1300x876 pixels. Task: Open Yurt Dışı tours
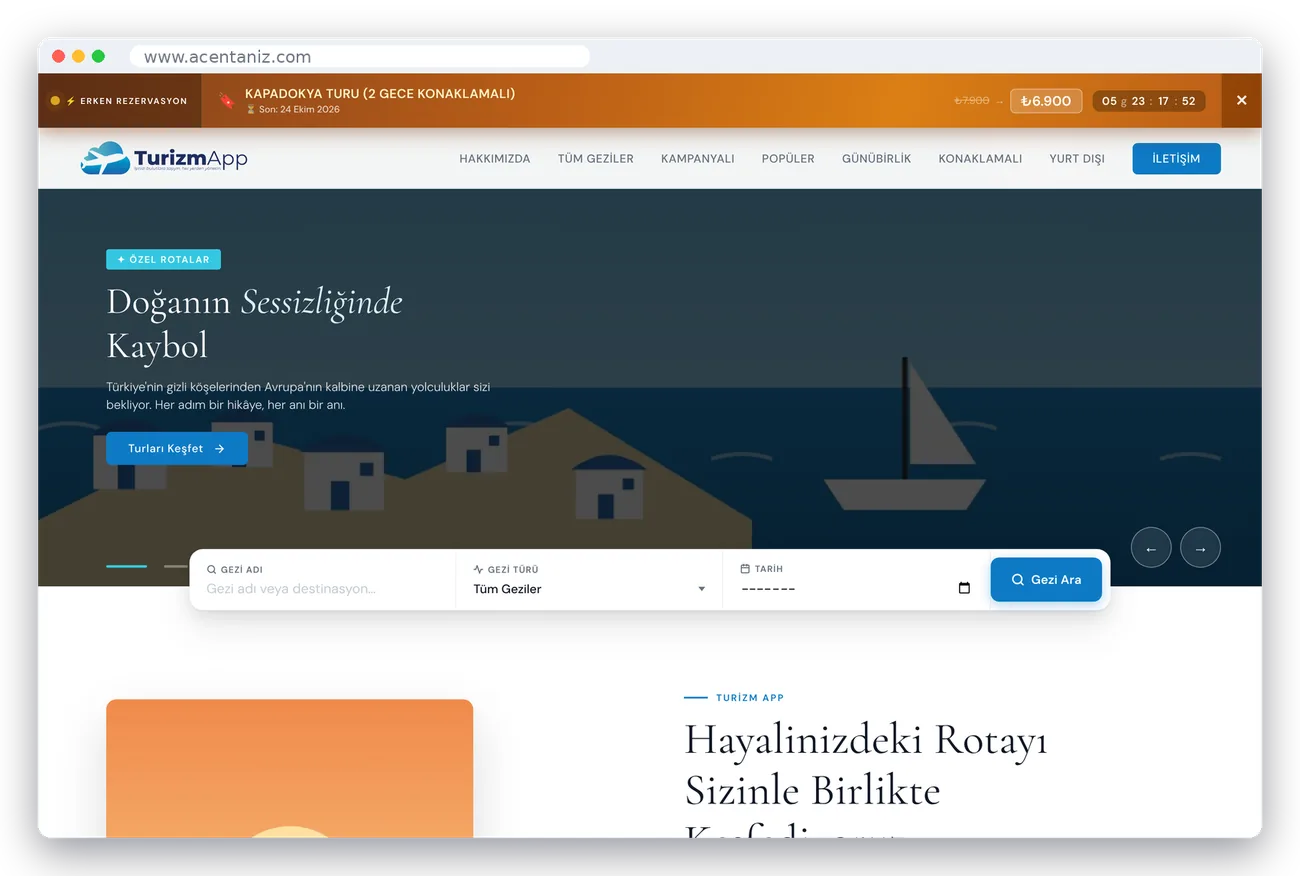1077,158
